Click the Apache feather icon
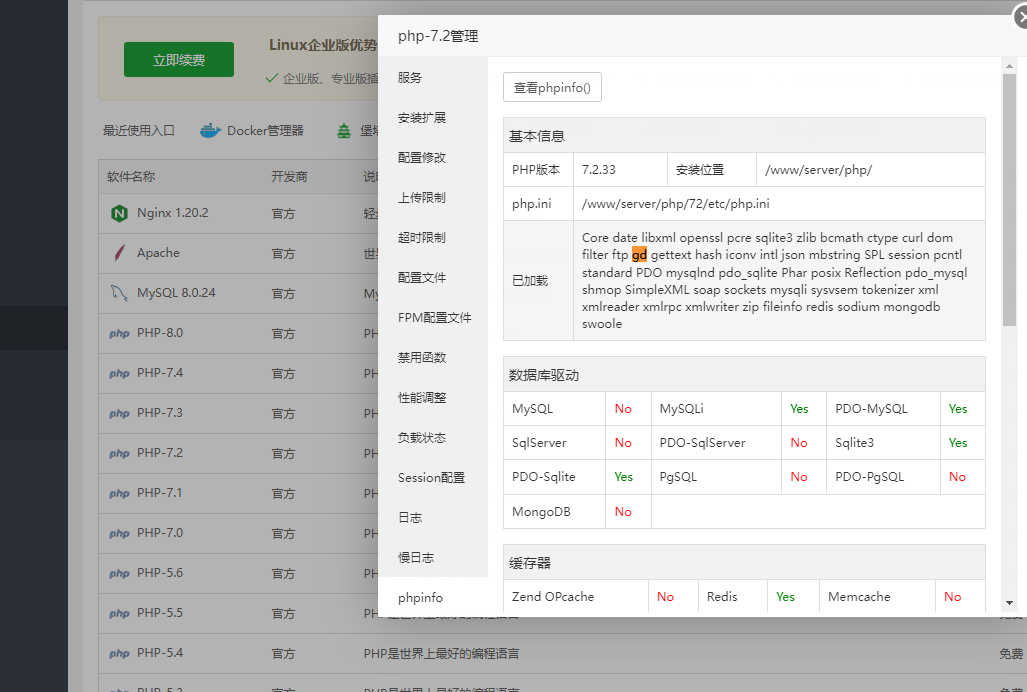The image size is (1027, 692). tap(119, 253)
